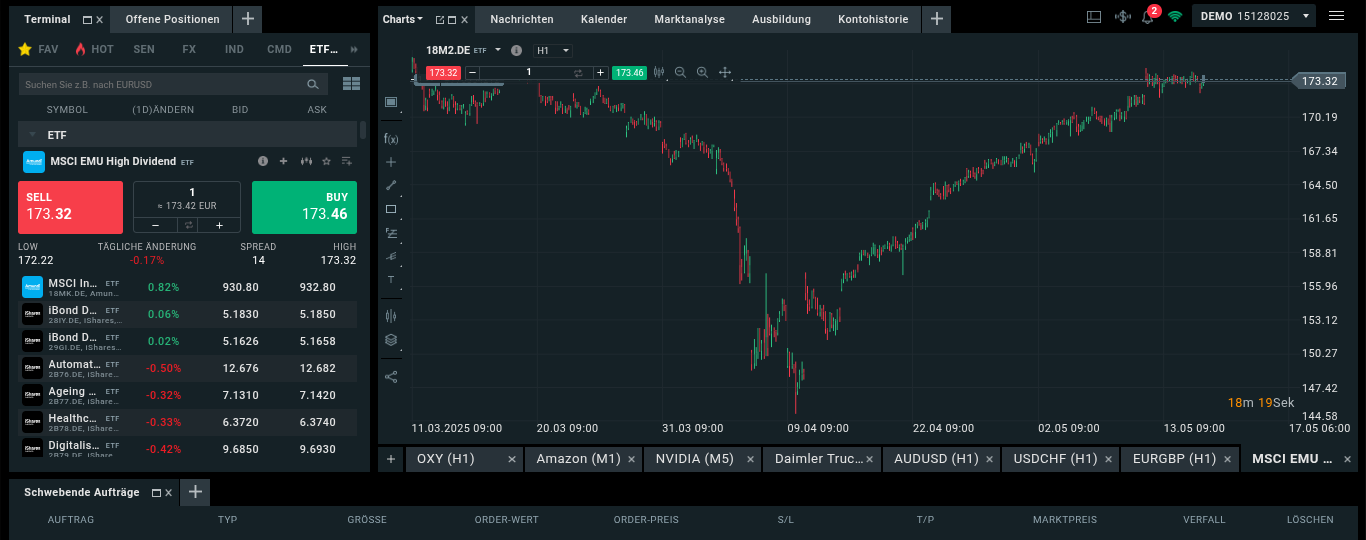Viewport: 1366px width, 540px height.
Task: Open chart instrument info icon
Action: tap(516, 50)
